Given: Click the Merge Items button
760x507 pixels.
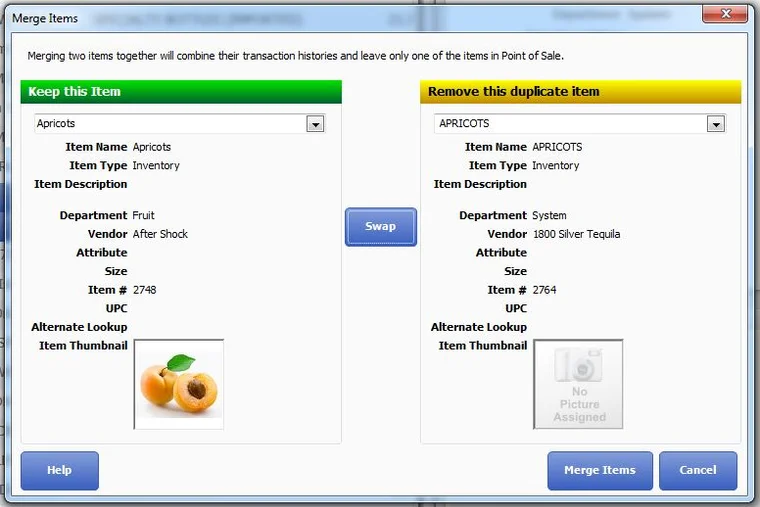Looking at the screenshot, I should pos(600,470).
